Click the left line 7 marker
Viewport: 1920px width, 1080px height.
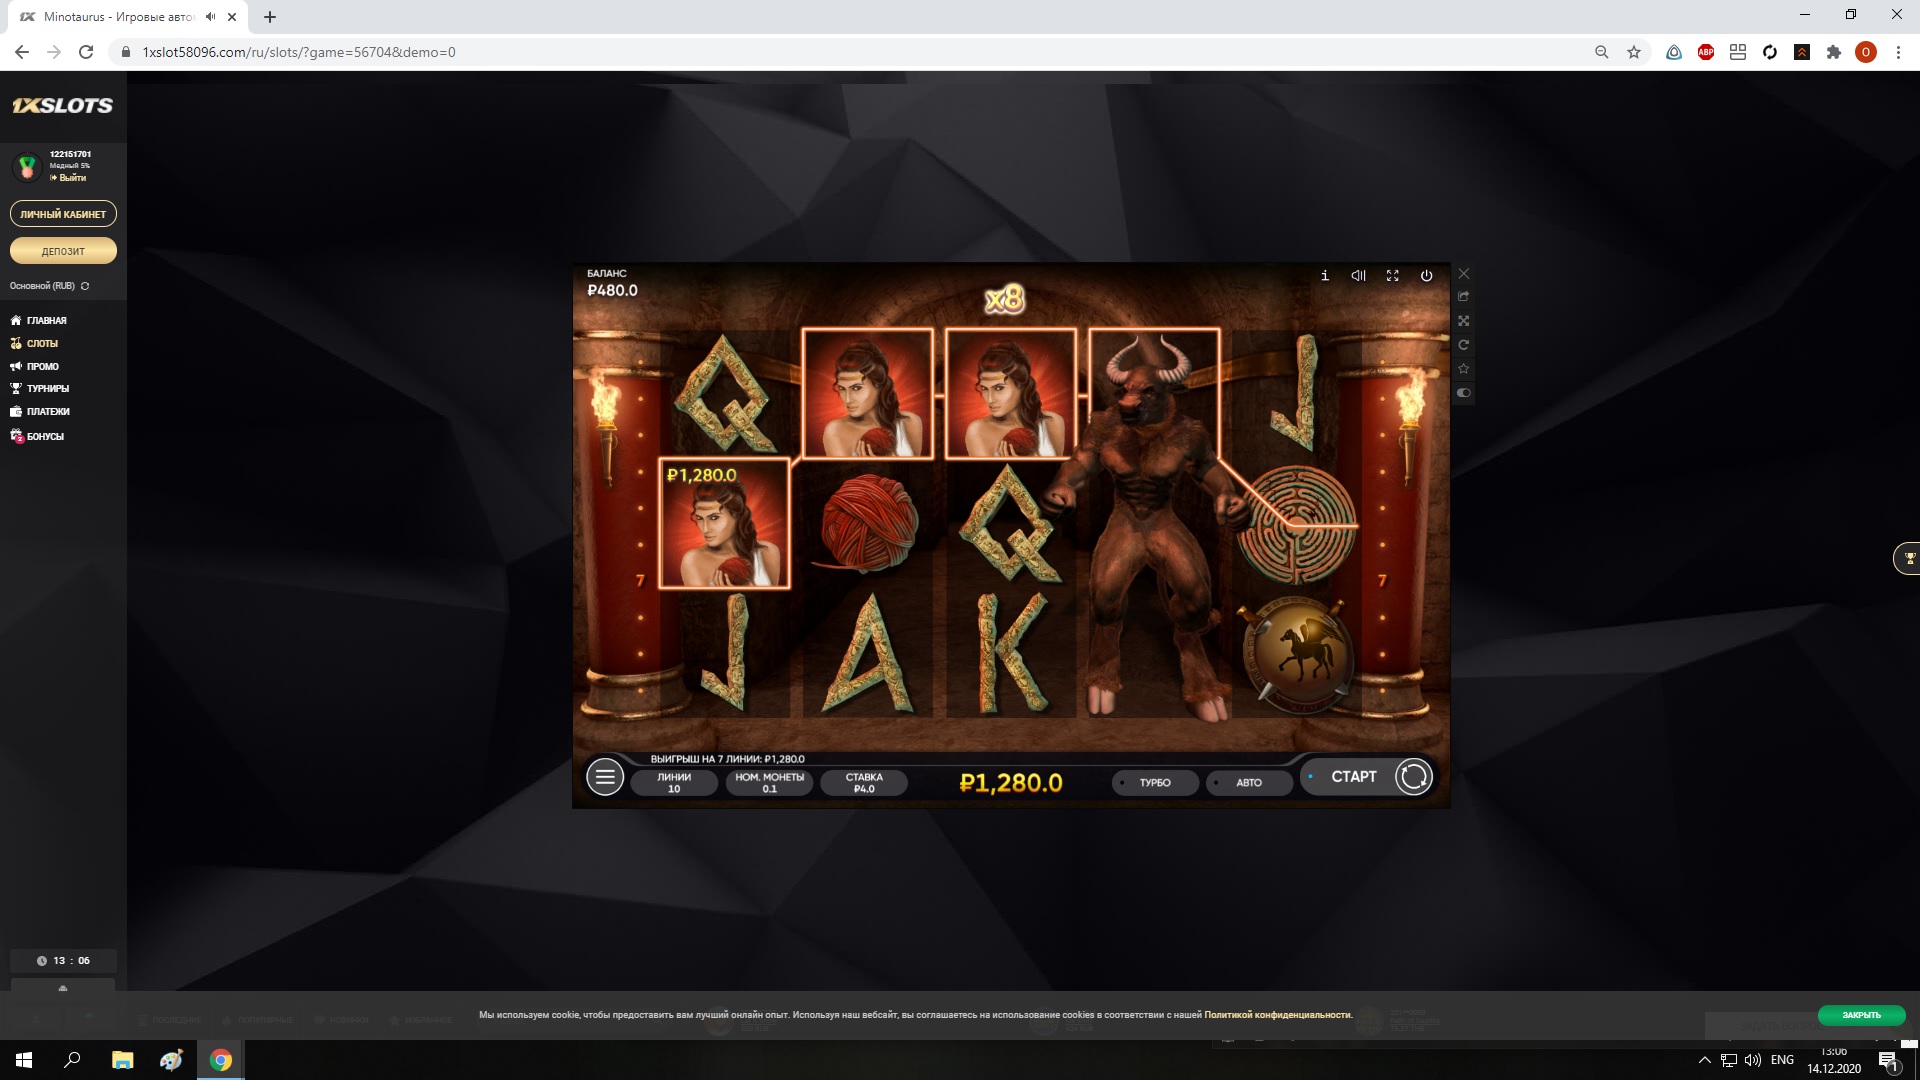click(640, 581)
